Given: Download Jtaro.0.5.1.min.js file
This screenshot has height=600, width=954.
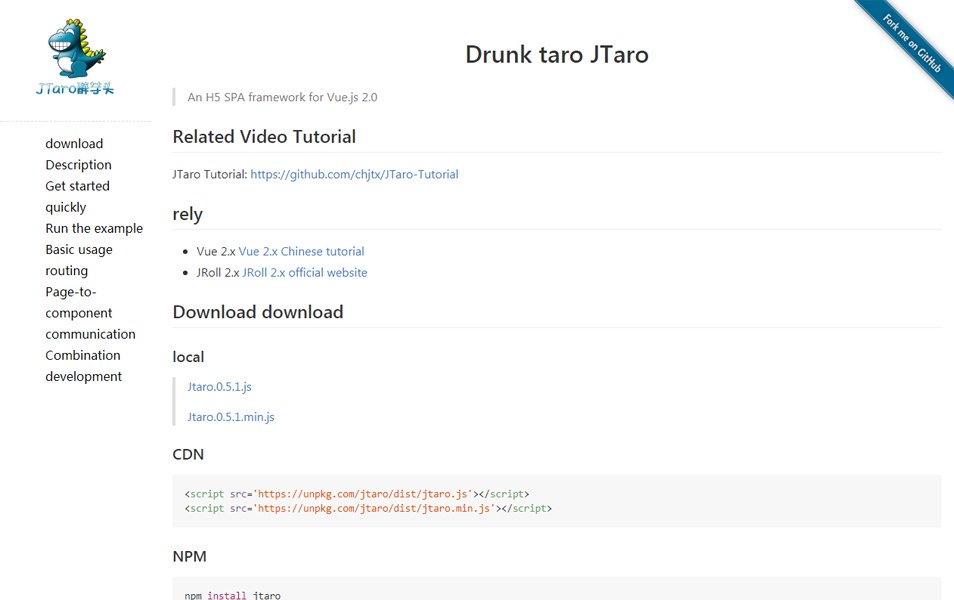Looking at the screenshot, I should [x=231, y=417].
